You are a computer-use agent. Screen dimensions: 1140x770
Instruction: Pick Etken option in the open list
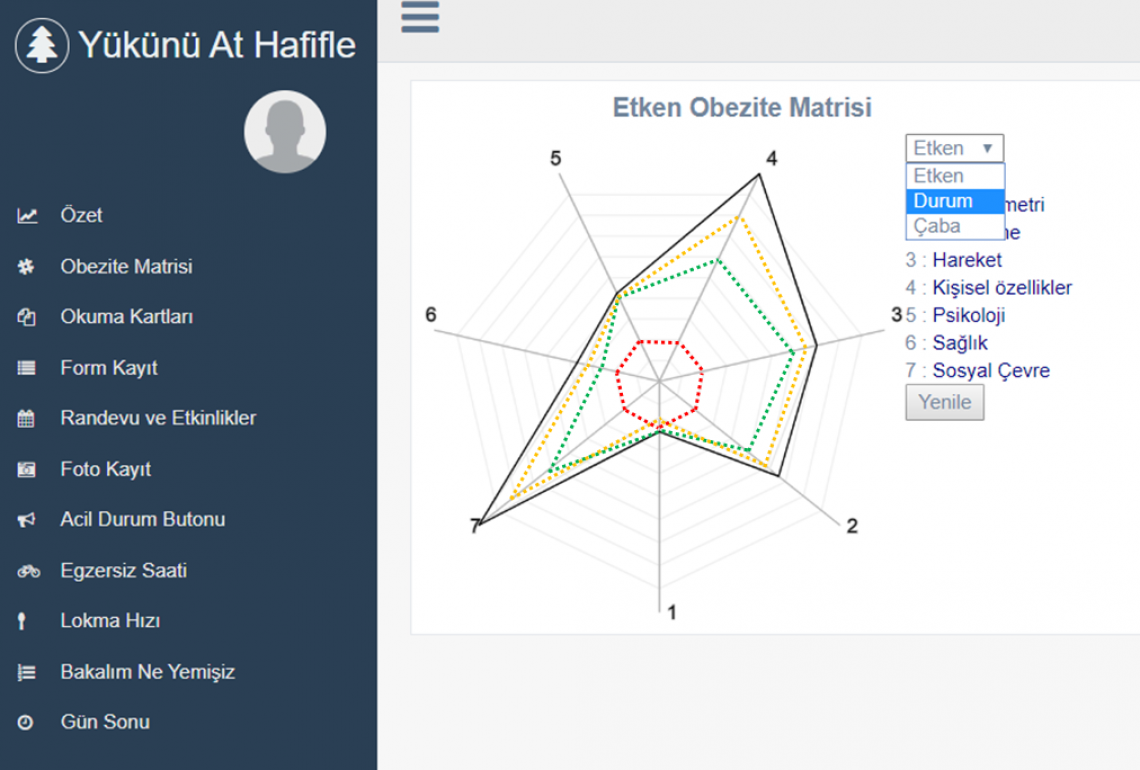point(939,176)
